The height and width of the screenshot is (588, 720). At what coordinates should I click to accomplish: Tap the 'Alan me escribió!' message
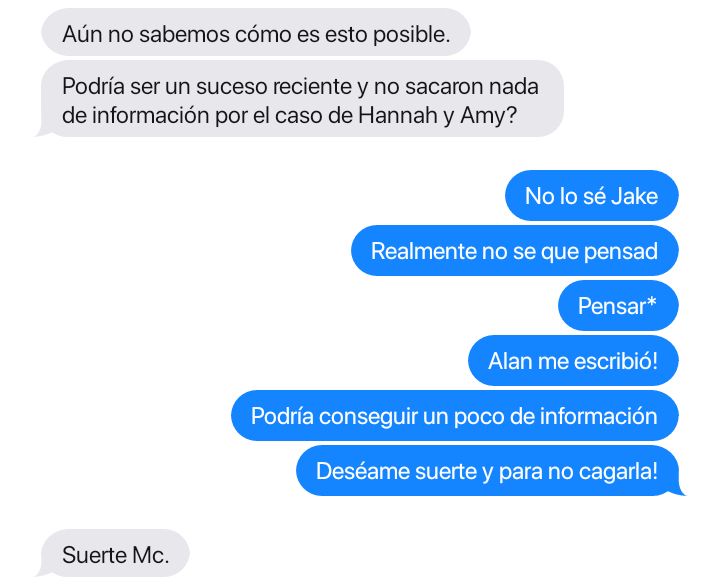(x=573, y=361)
